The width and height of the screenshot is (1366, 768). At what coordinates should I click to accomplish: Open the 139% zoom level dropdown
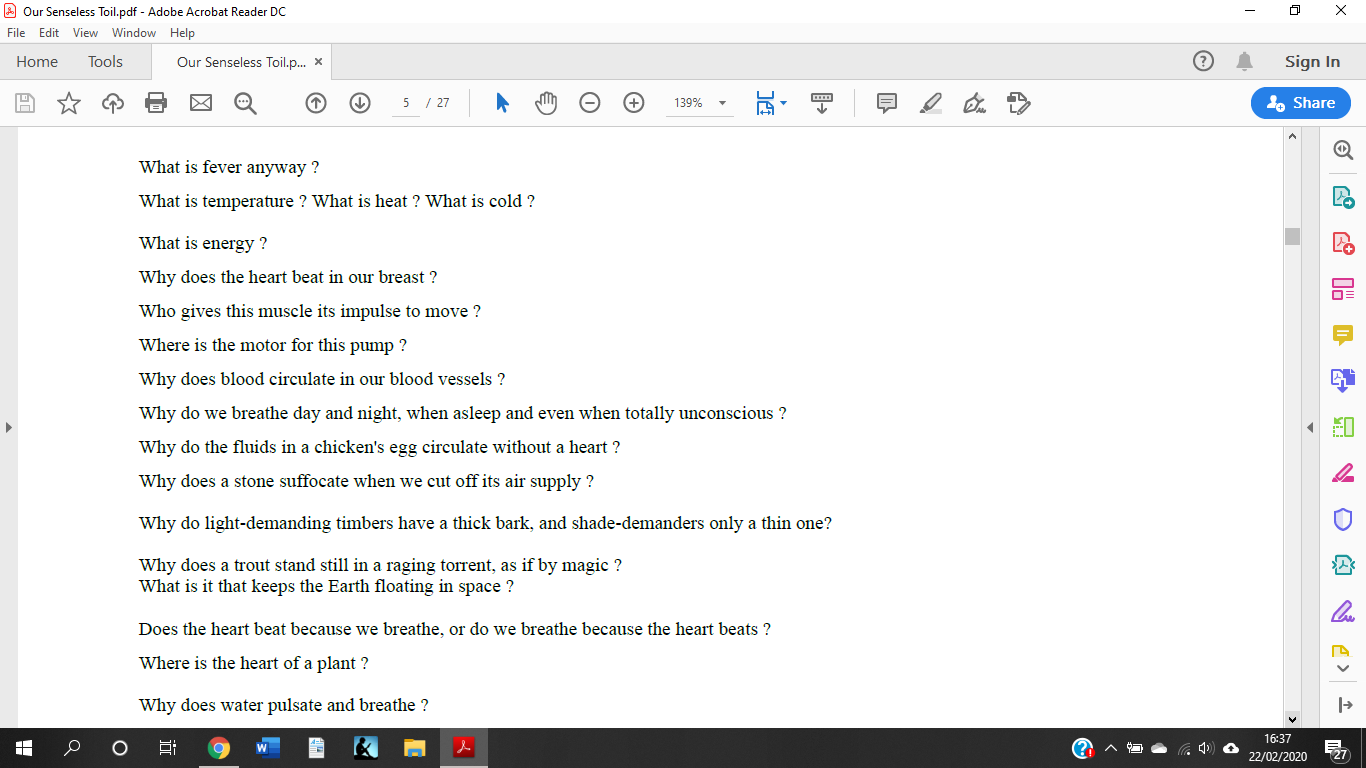click(x=722, y=103)
